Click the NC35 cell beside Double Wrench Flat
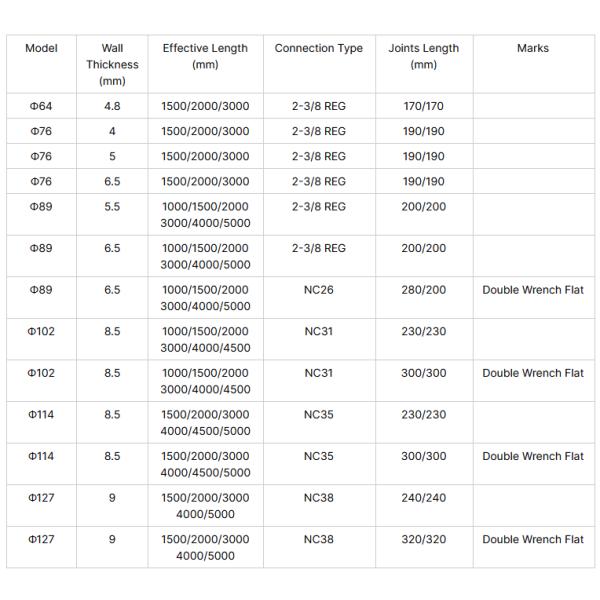The image size is (600, 600). (x=318, y=457)
